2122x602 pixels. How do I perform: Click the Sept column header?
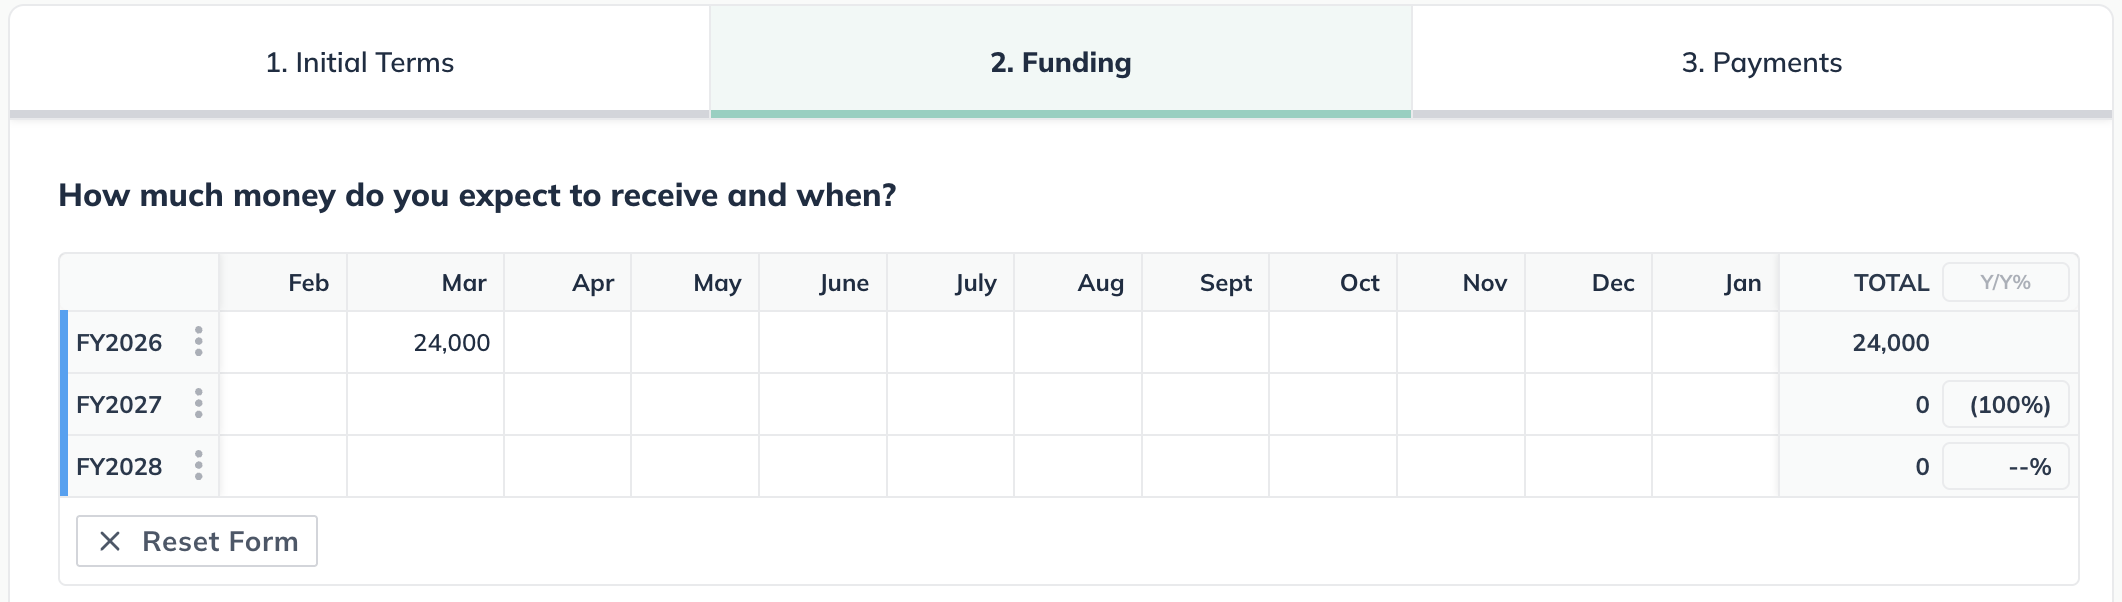(1224, 282)
